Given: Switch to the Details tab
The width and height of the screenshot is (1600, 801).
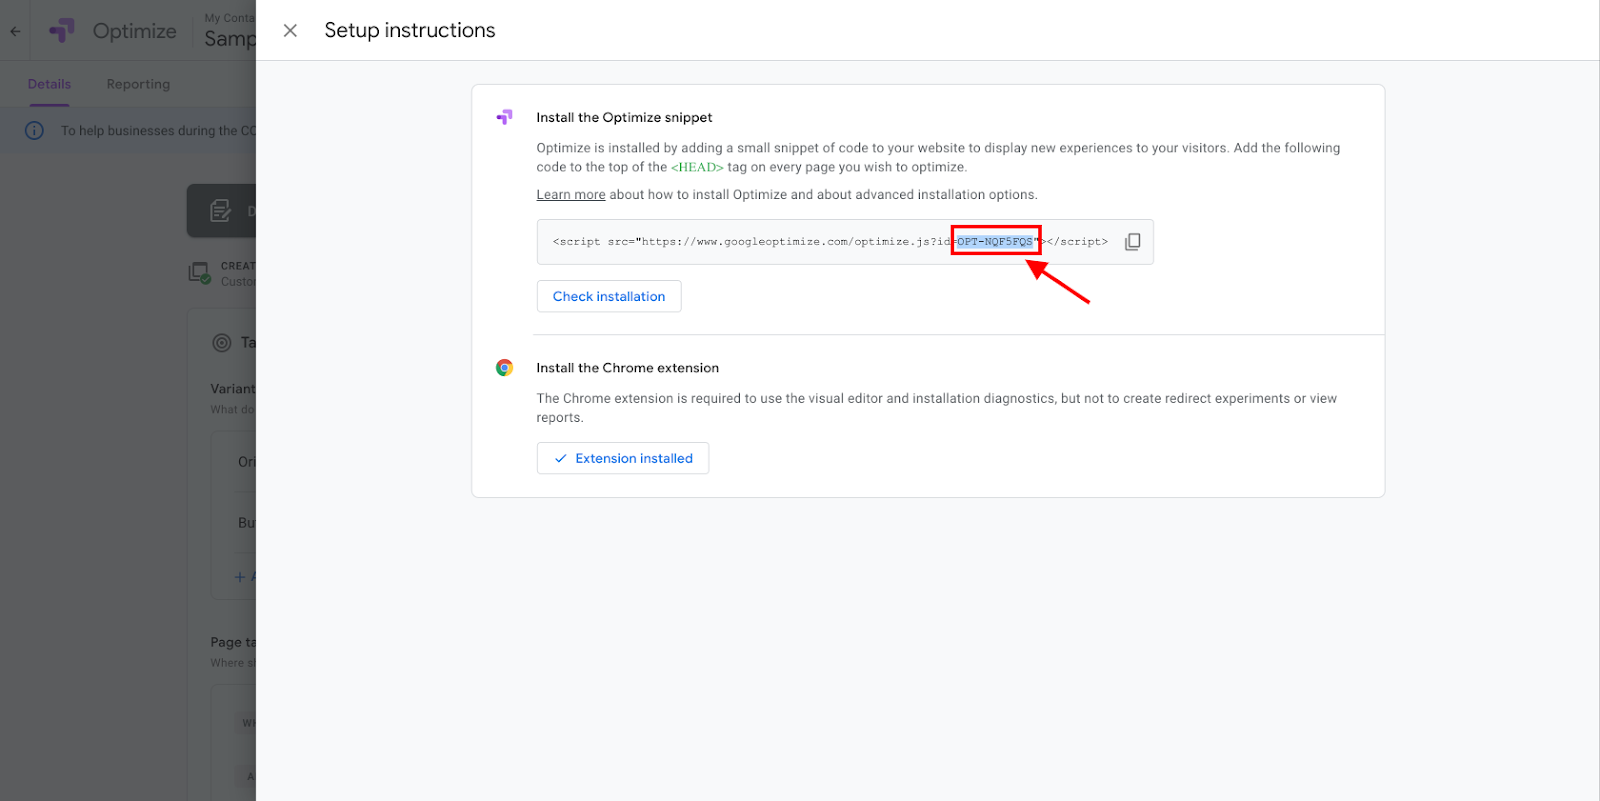Looking at the screenshot, I should click(x=49, y=84).
